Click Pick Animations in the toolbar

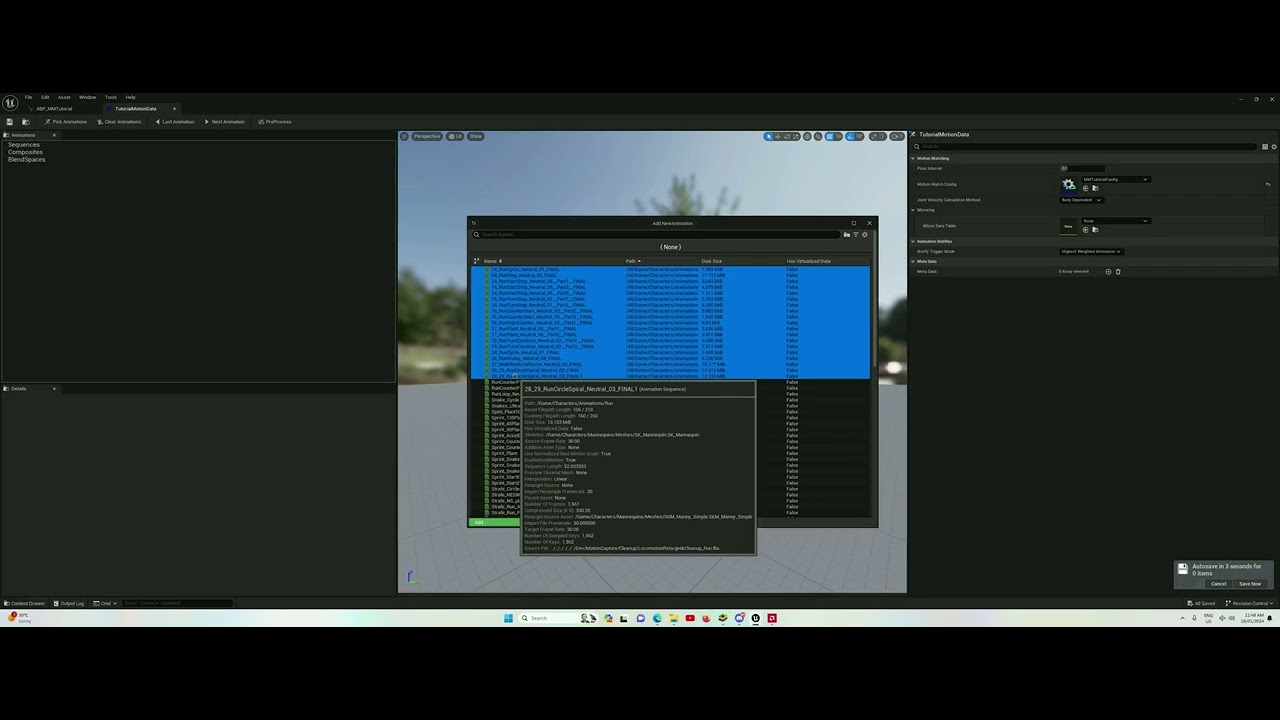pyautogui.click(x=65, y=122)
